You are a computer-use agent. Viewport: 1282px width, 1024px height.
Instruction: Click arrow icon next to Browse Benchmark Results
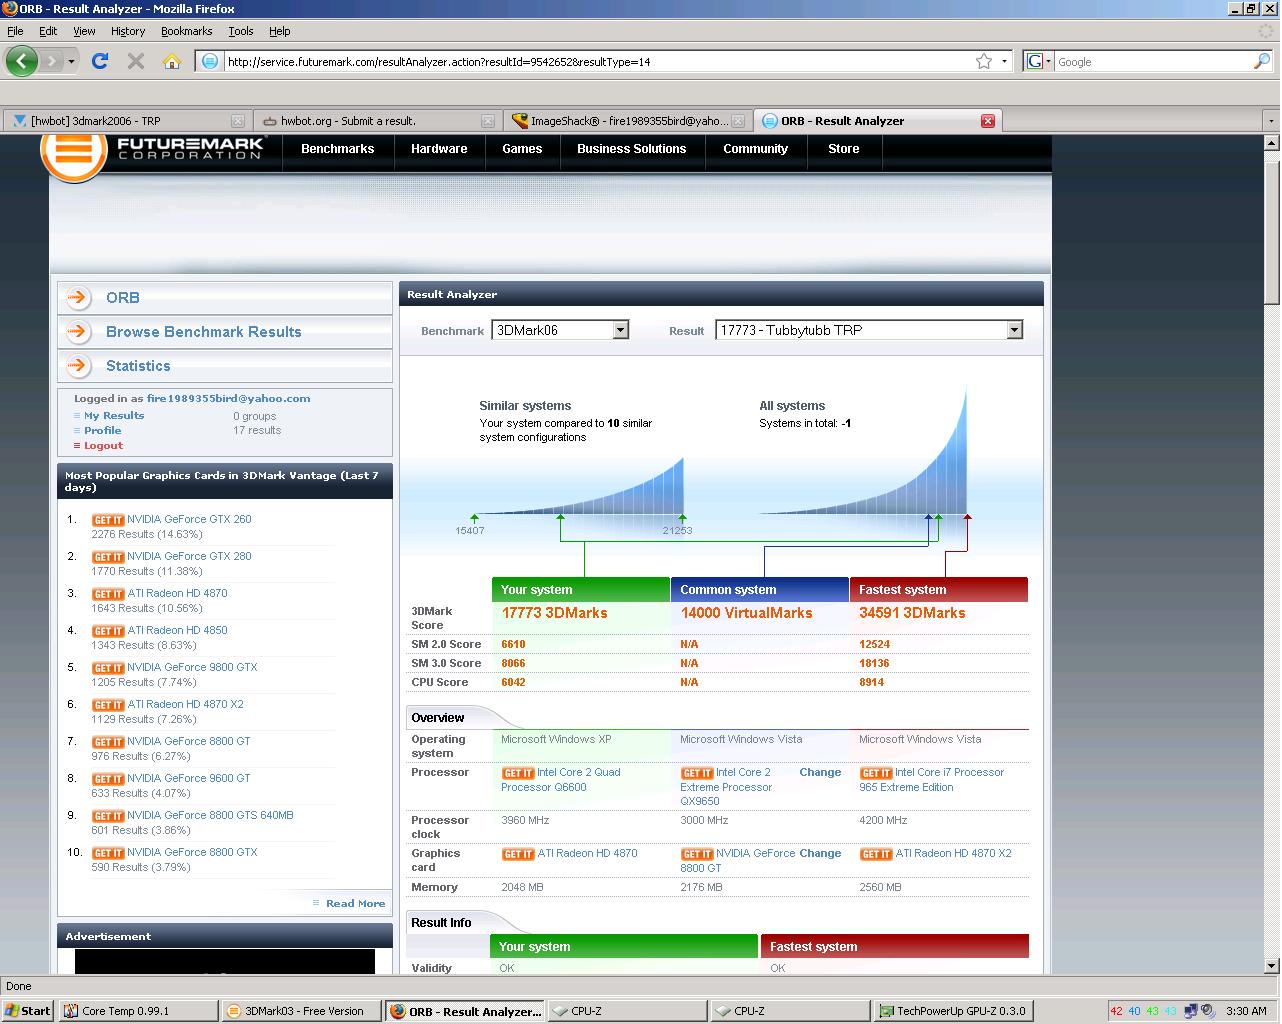tap(77, 331)
